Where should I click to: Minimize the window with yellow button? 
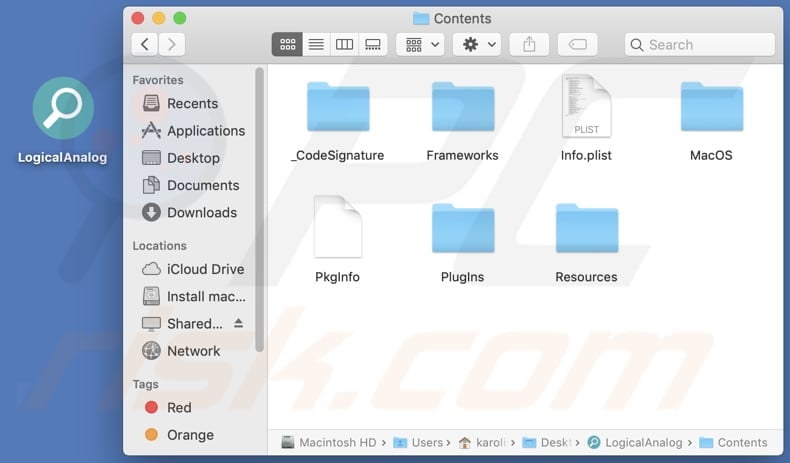159,19
